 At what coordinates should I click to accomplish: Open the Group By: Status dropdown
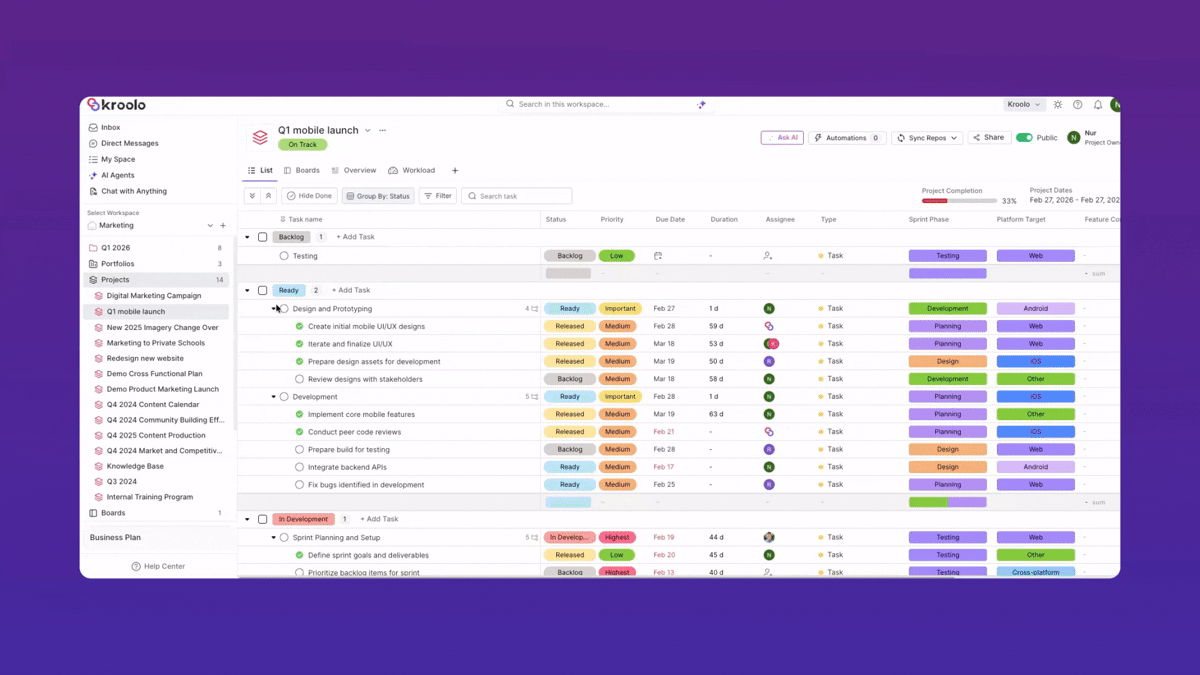pyautogui.click(x=377, y=195)
